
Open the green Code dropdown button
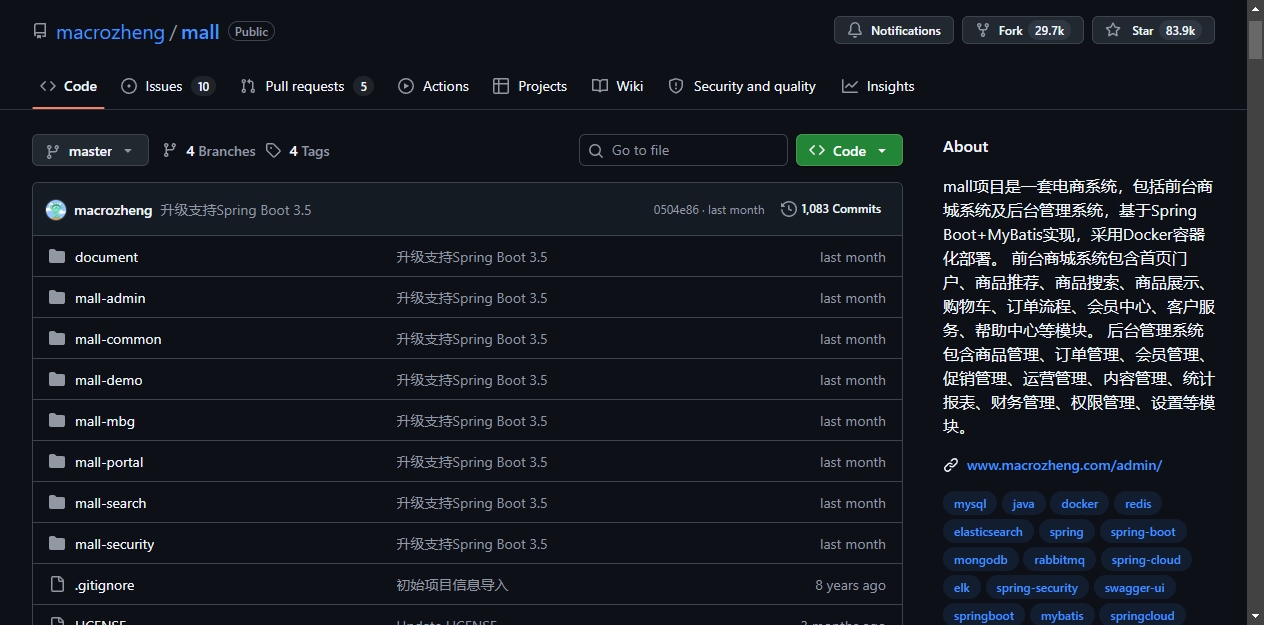point(849,150)
